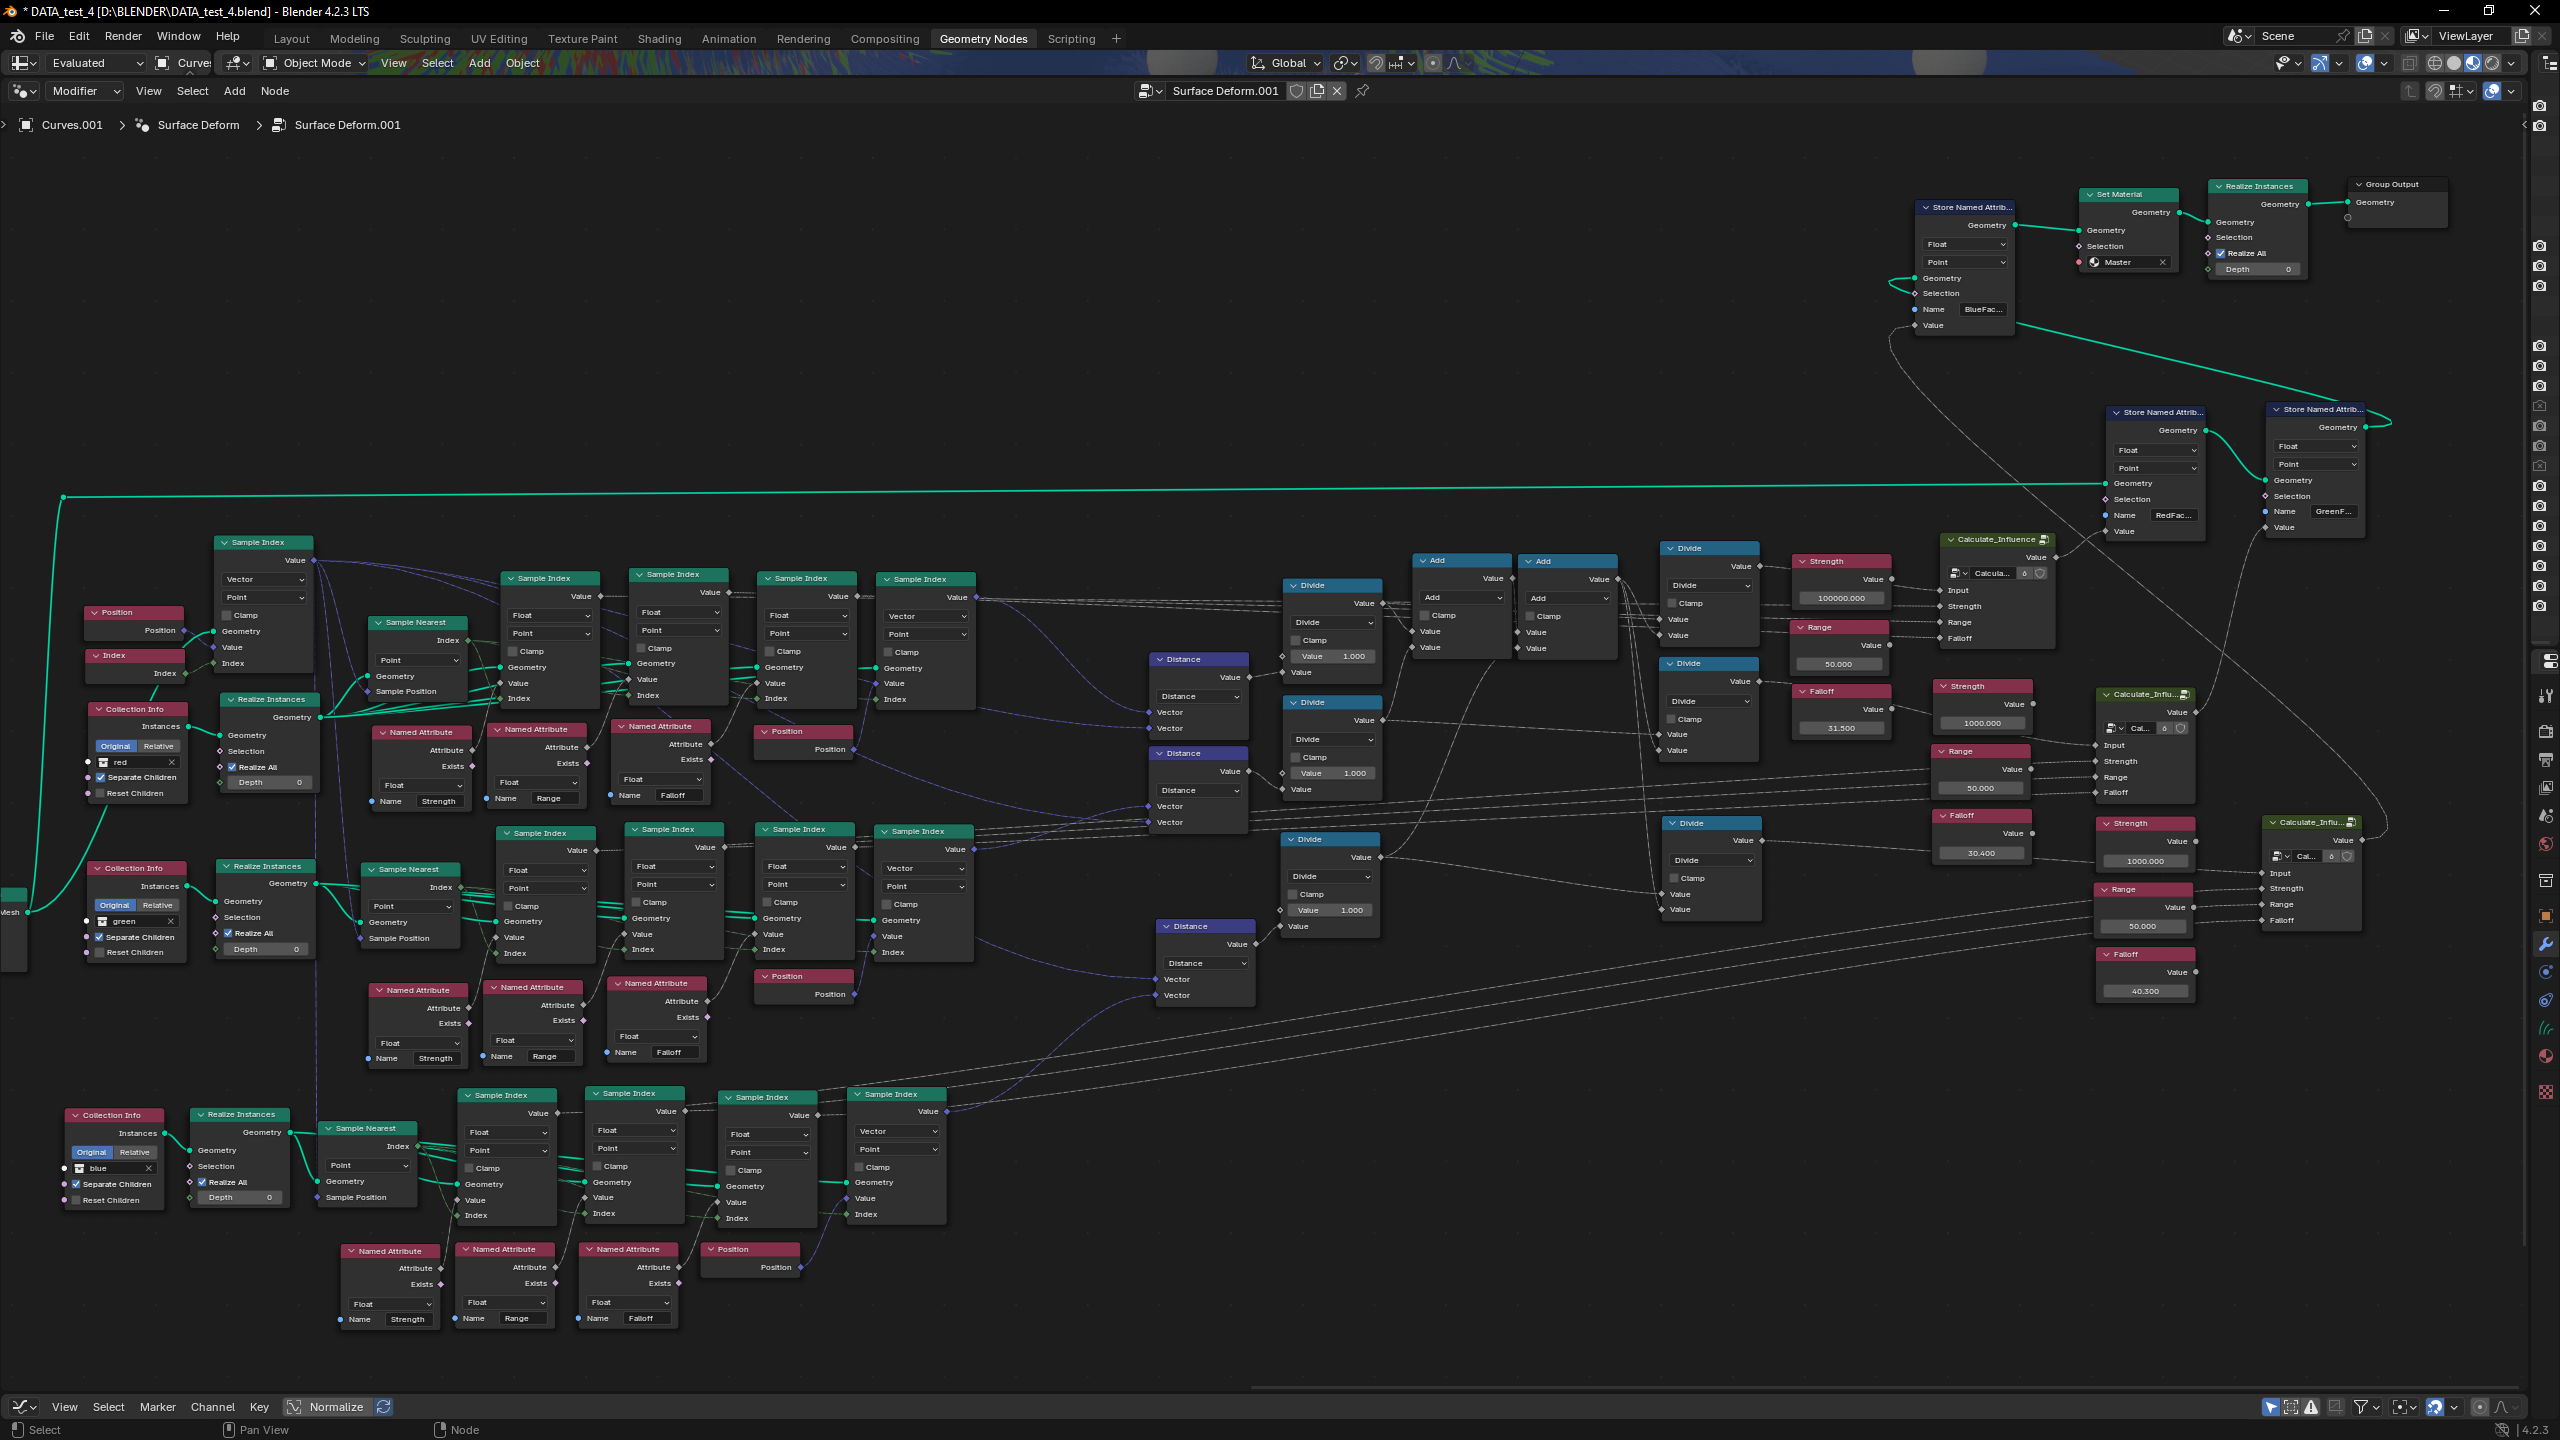
Task: Switch to the Shading workspace tab
Action: click(x=659, y=39)
